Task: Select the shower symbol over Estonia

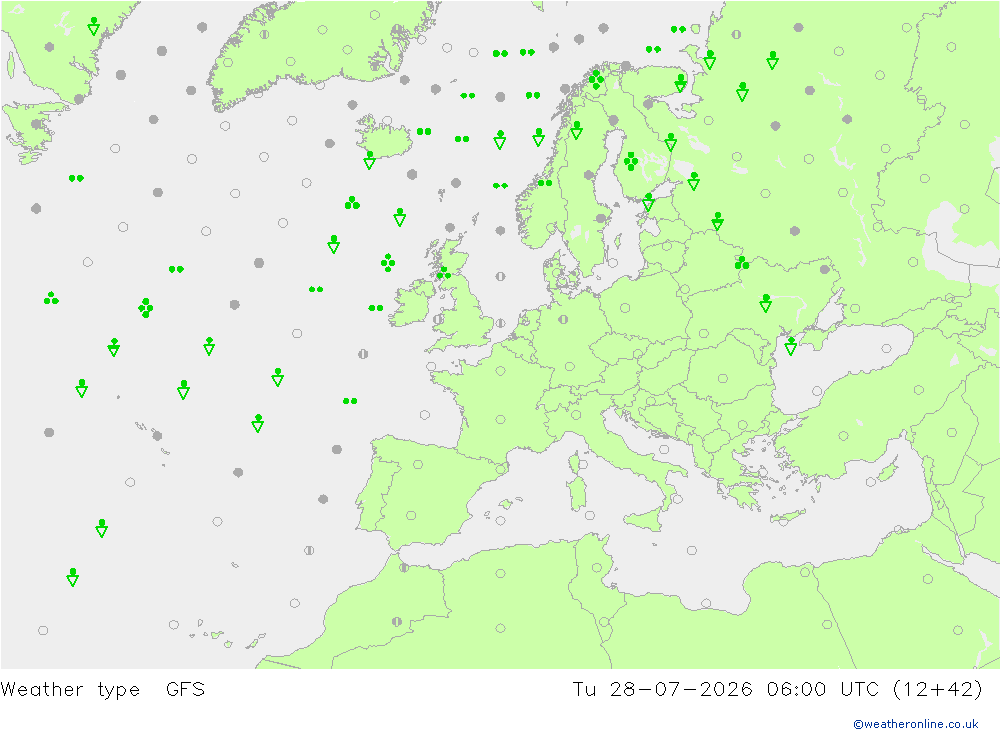Action: click(649, 202)
